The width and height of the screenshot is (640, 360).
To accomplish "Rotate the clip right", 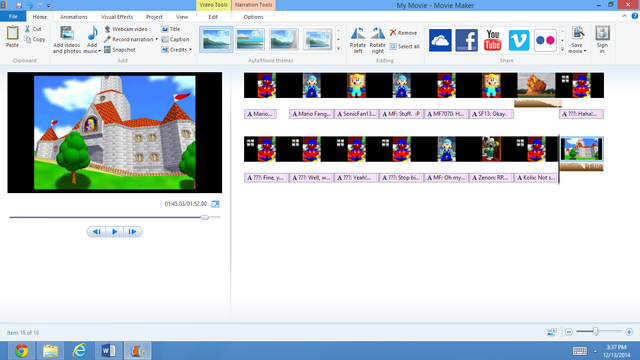I will pos(378,40).
